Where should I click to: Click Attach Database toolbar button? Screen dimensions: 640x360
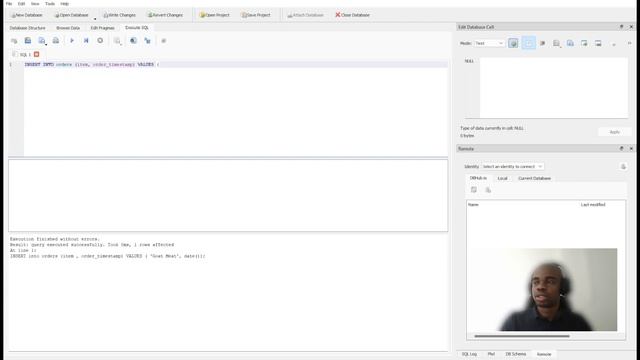[x=305, y=15]
